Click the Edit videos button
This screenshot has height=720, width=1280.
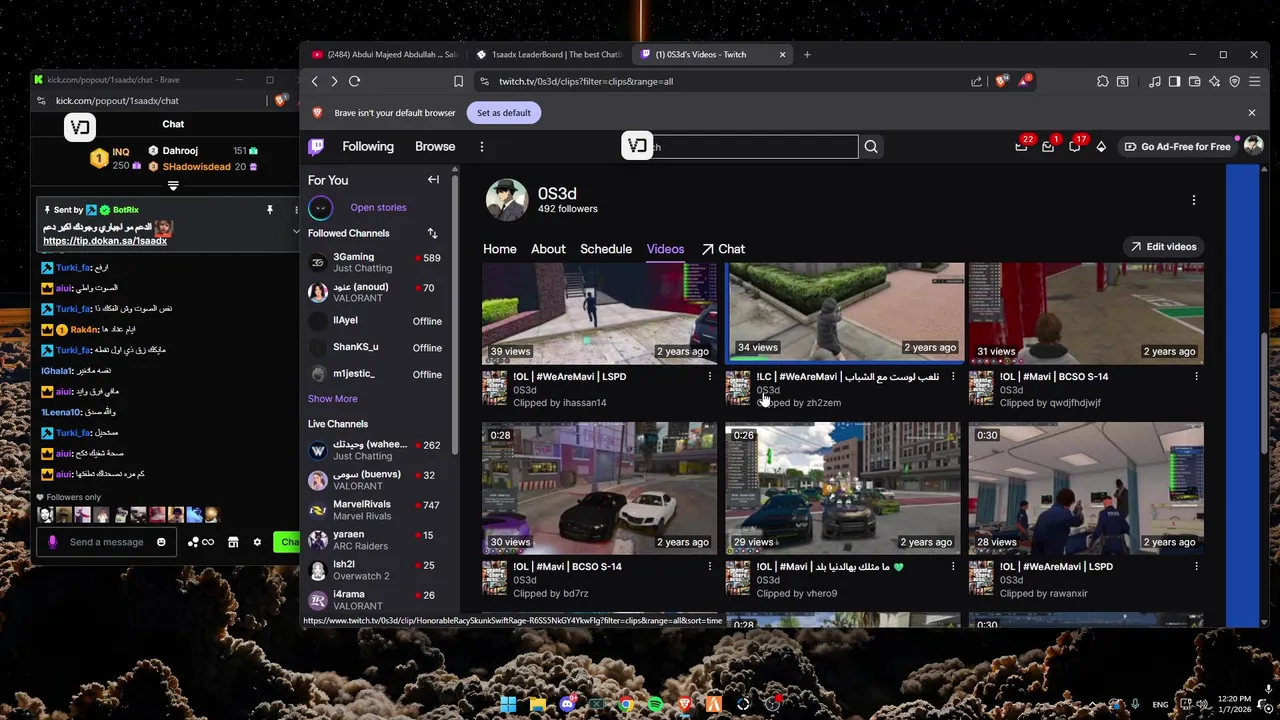(x=1164, y=247)
